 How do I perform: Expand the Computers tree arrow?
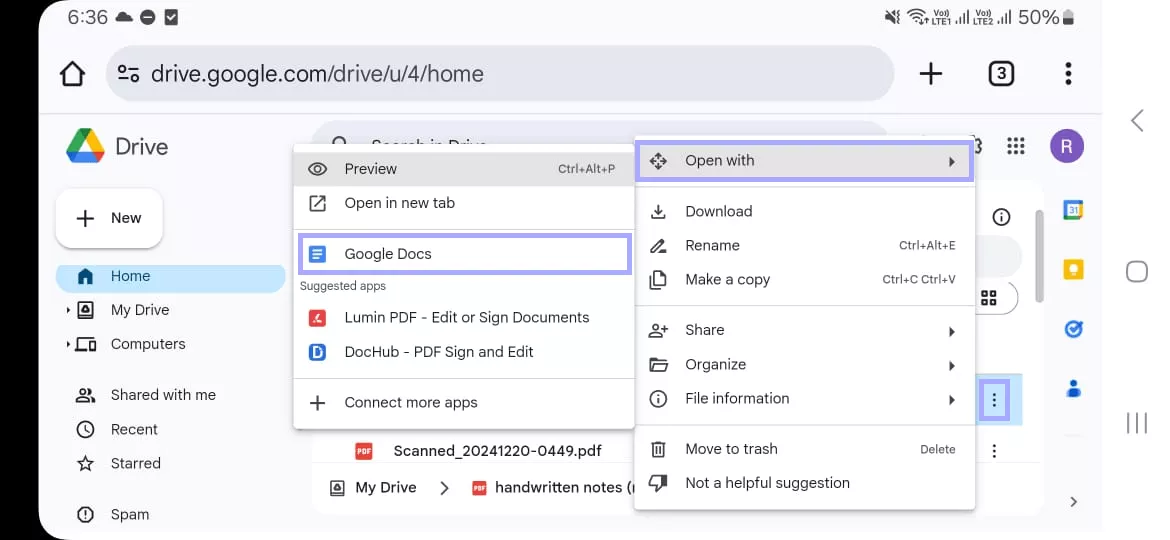[x=68, y=345]
